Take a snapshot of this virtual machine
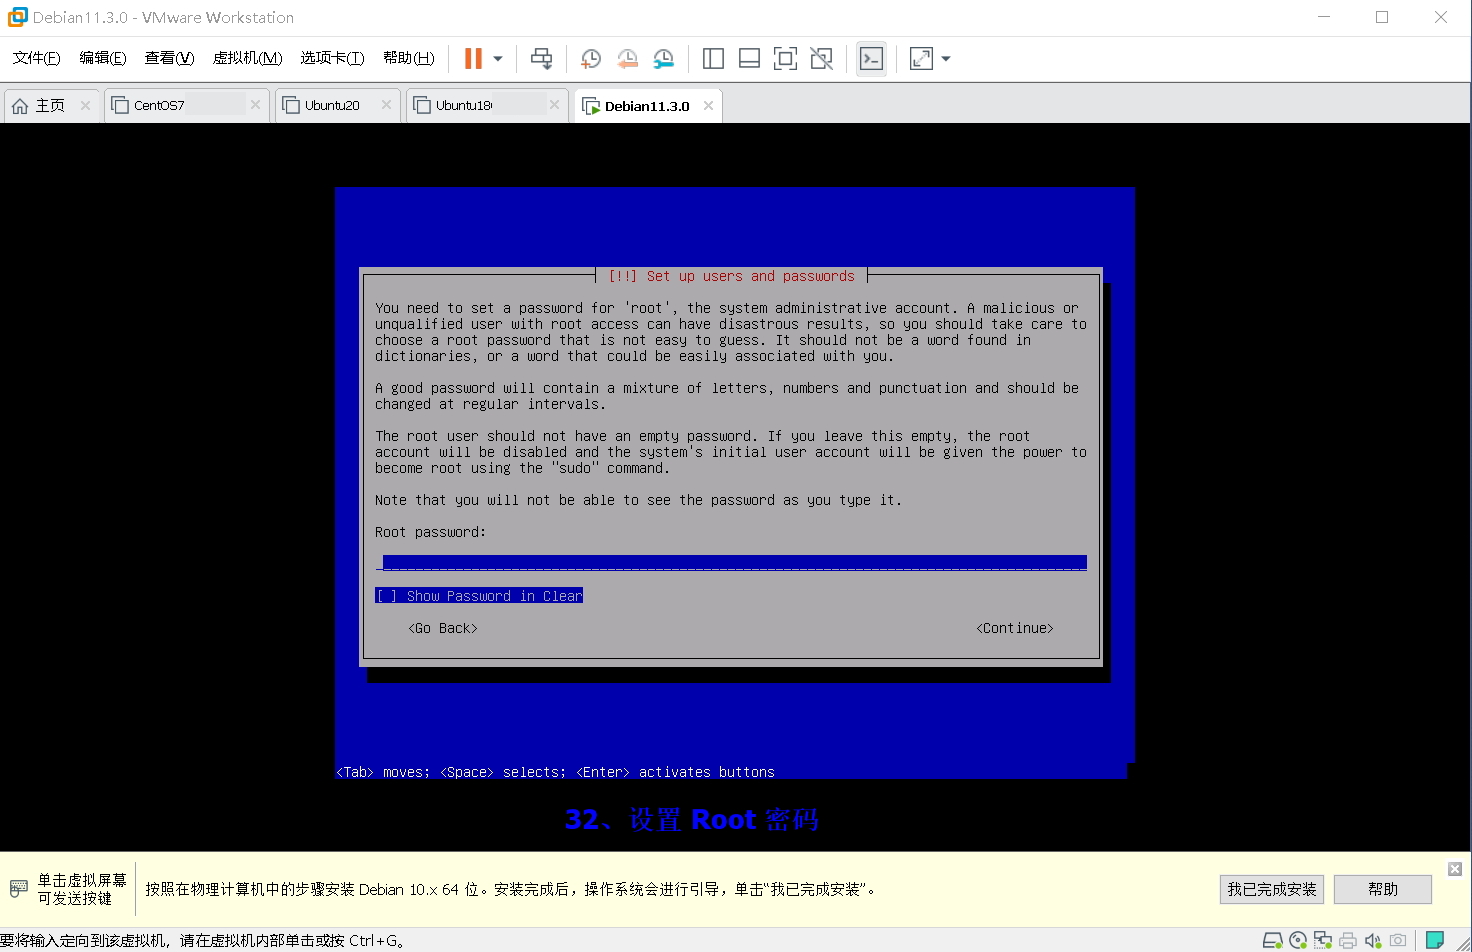The height and width of the screenshot is (952, 1472). (x=590, y=59)
